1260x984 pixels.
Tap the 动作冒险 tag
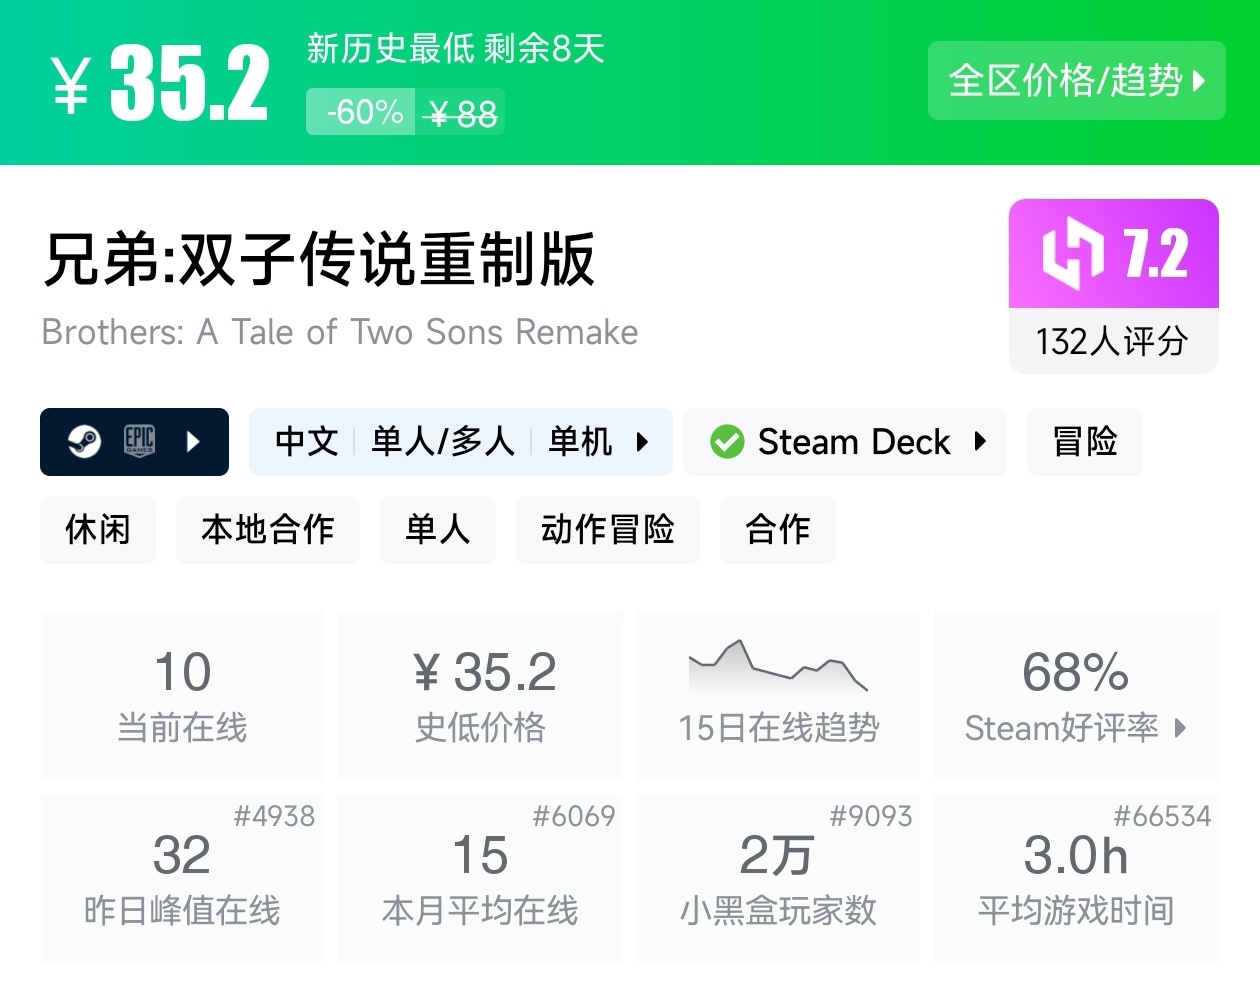(607, 529)
